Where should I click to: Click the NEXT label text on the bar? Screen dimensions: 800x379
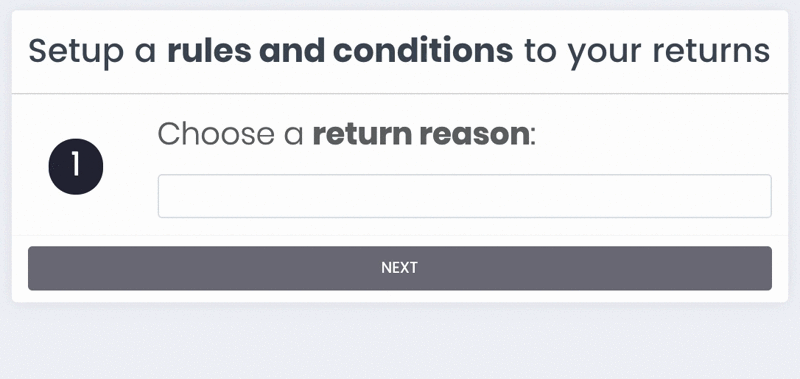(399, 268)
